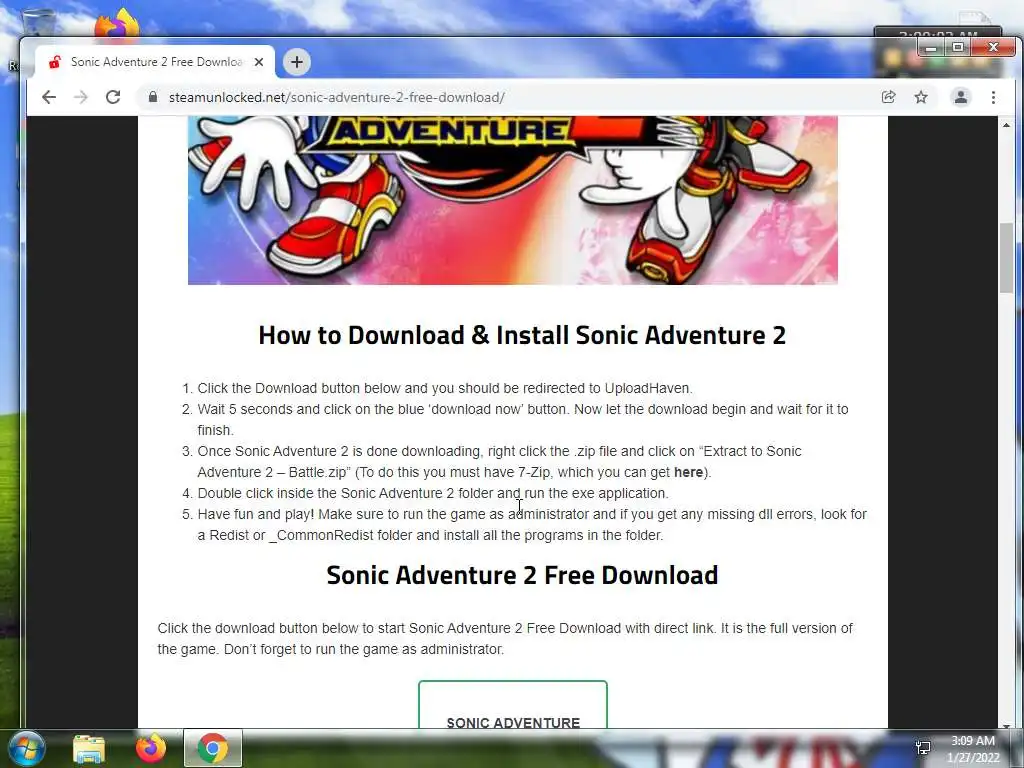Open File Explorer from the taskbar

pos(89,748)
